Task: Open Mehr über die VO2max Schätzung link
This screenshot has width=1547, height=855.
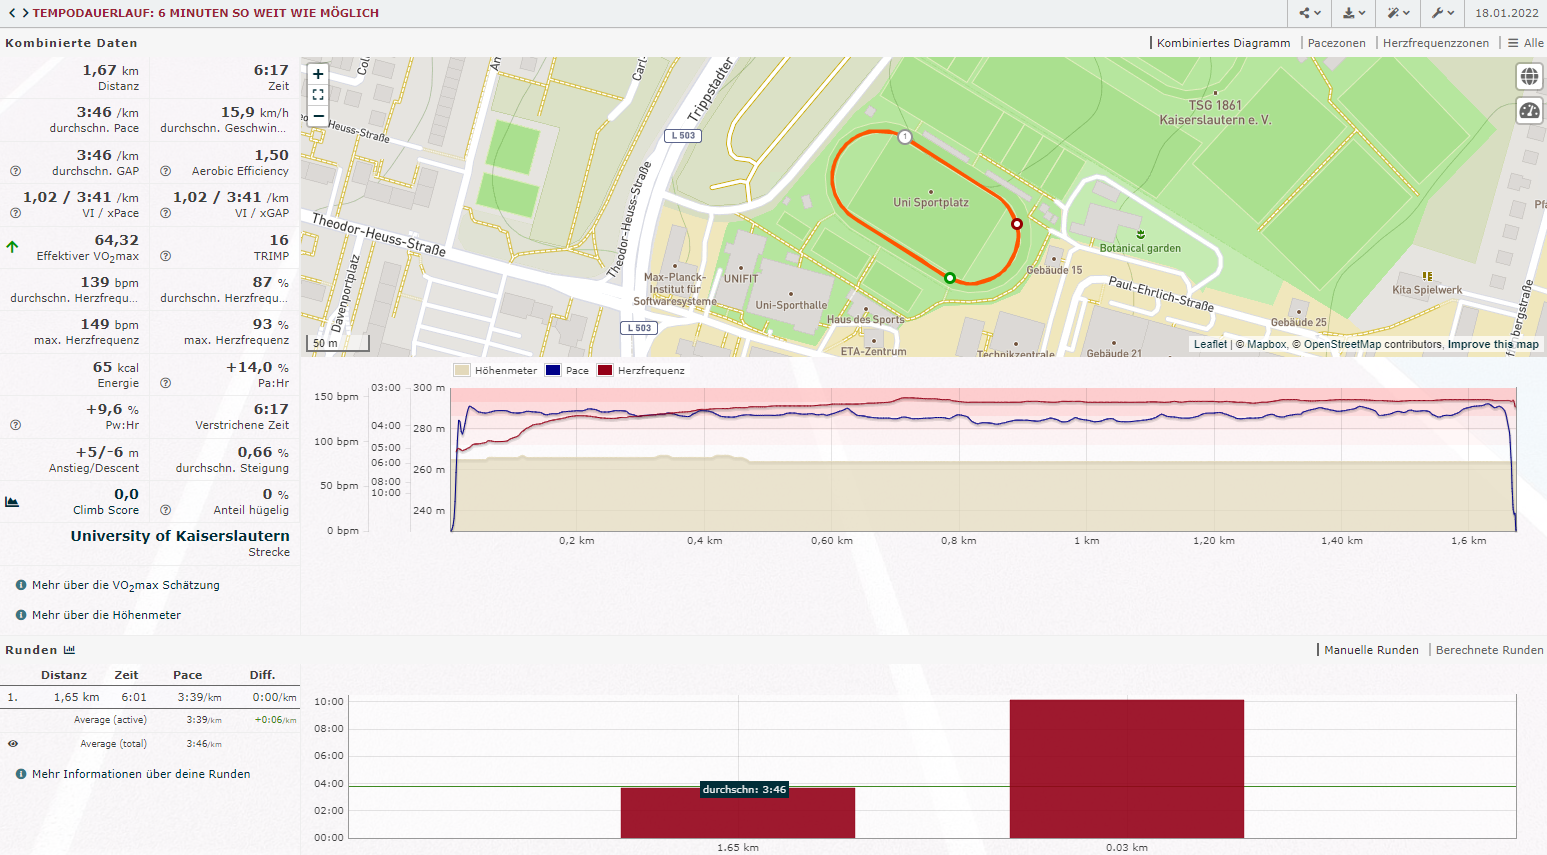Action: point(125,586)
